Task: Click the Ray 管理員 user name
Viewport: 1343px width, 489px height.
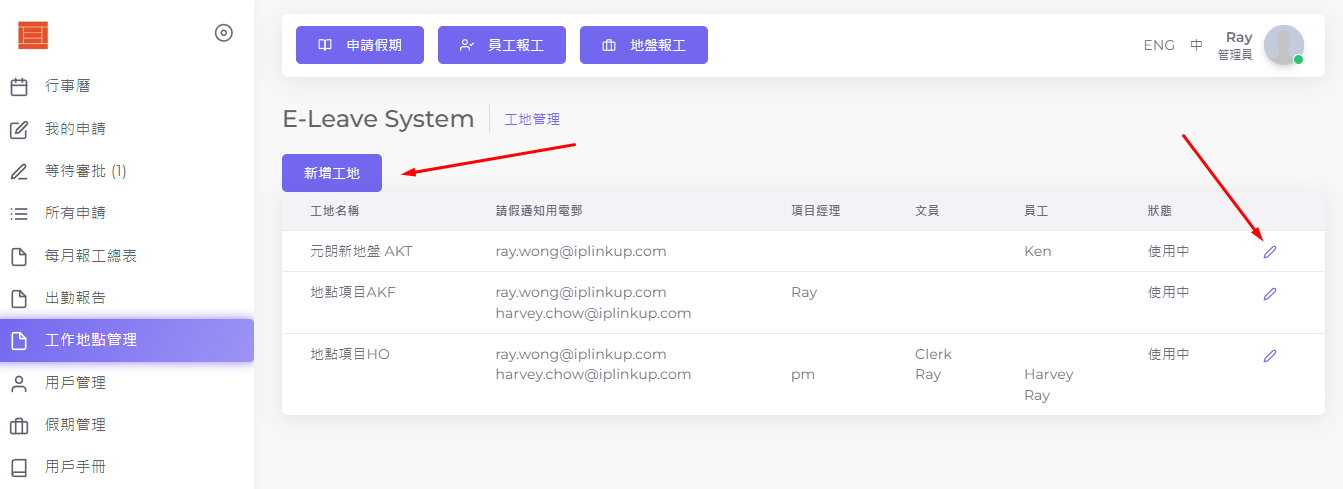Action: [x=1235, y=46]
